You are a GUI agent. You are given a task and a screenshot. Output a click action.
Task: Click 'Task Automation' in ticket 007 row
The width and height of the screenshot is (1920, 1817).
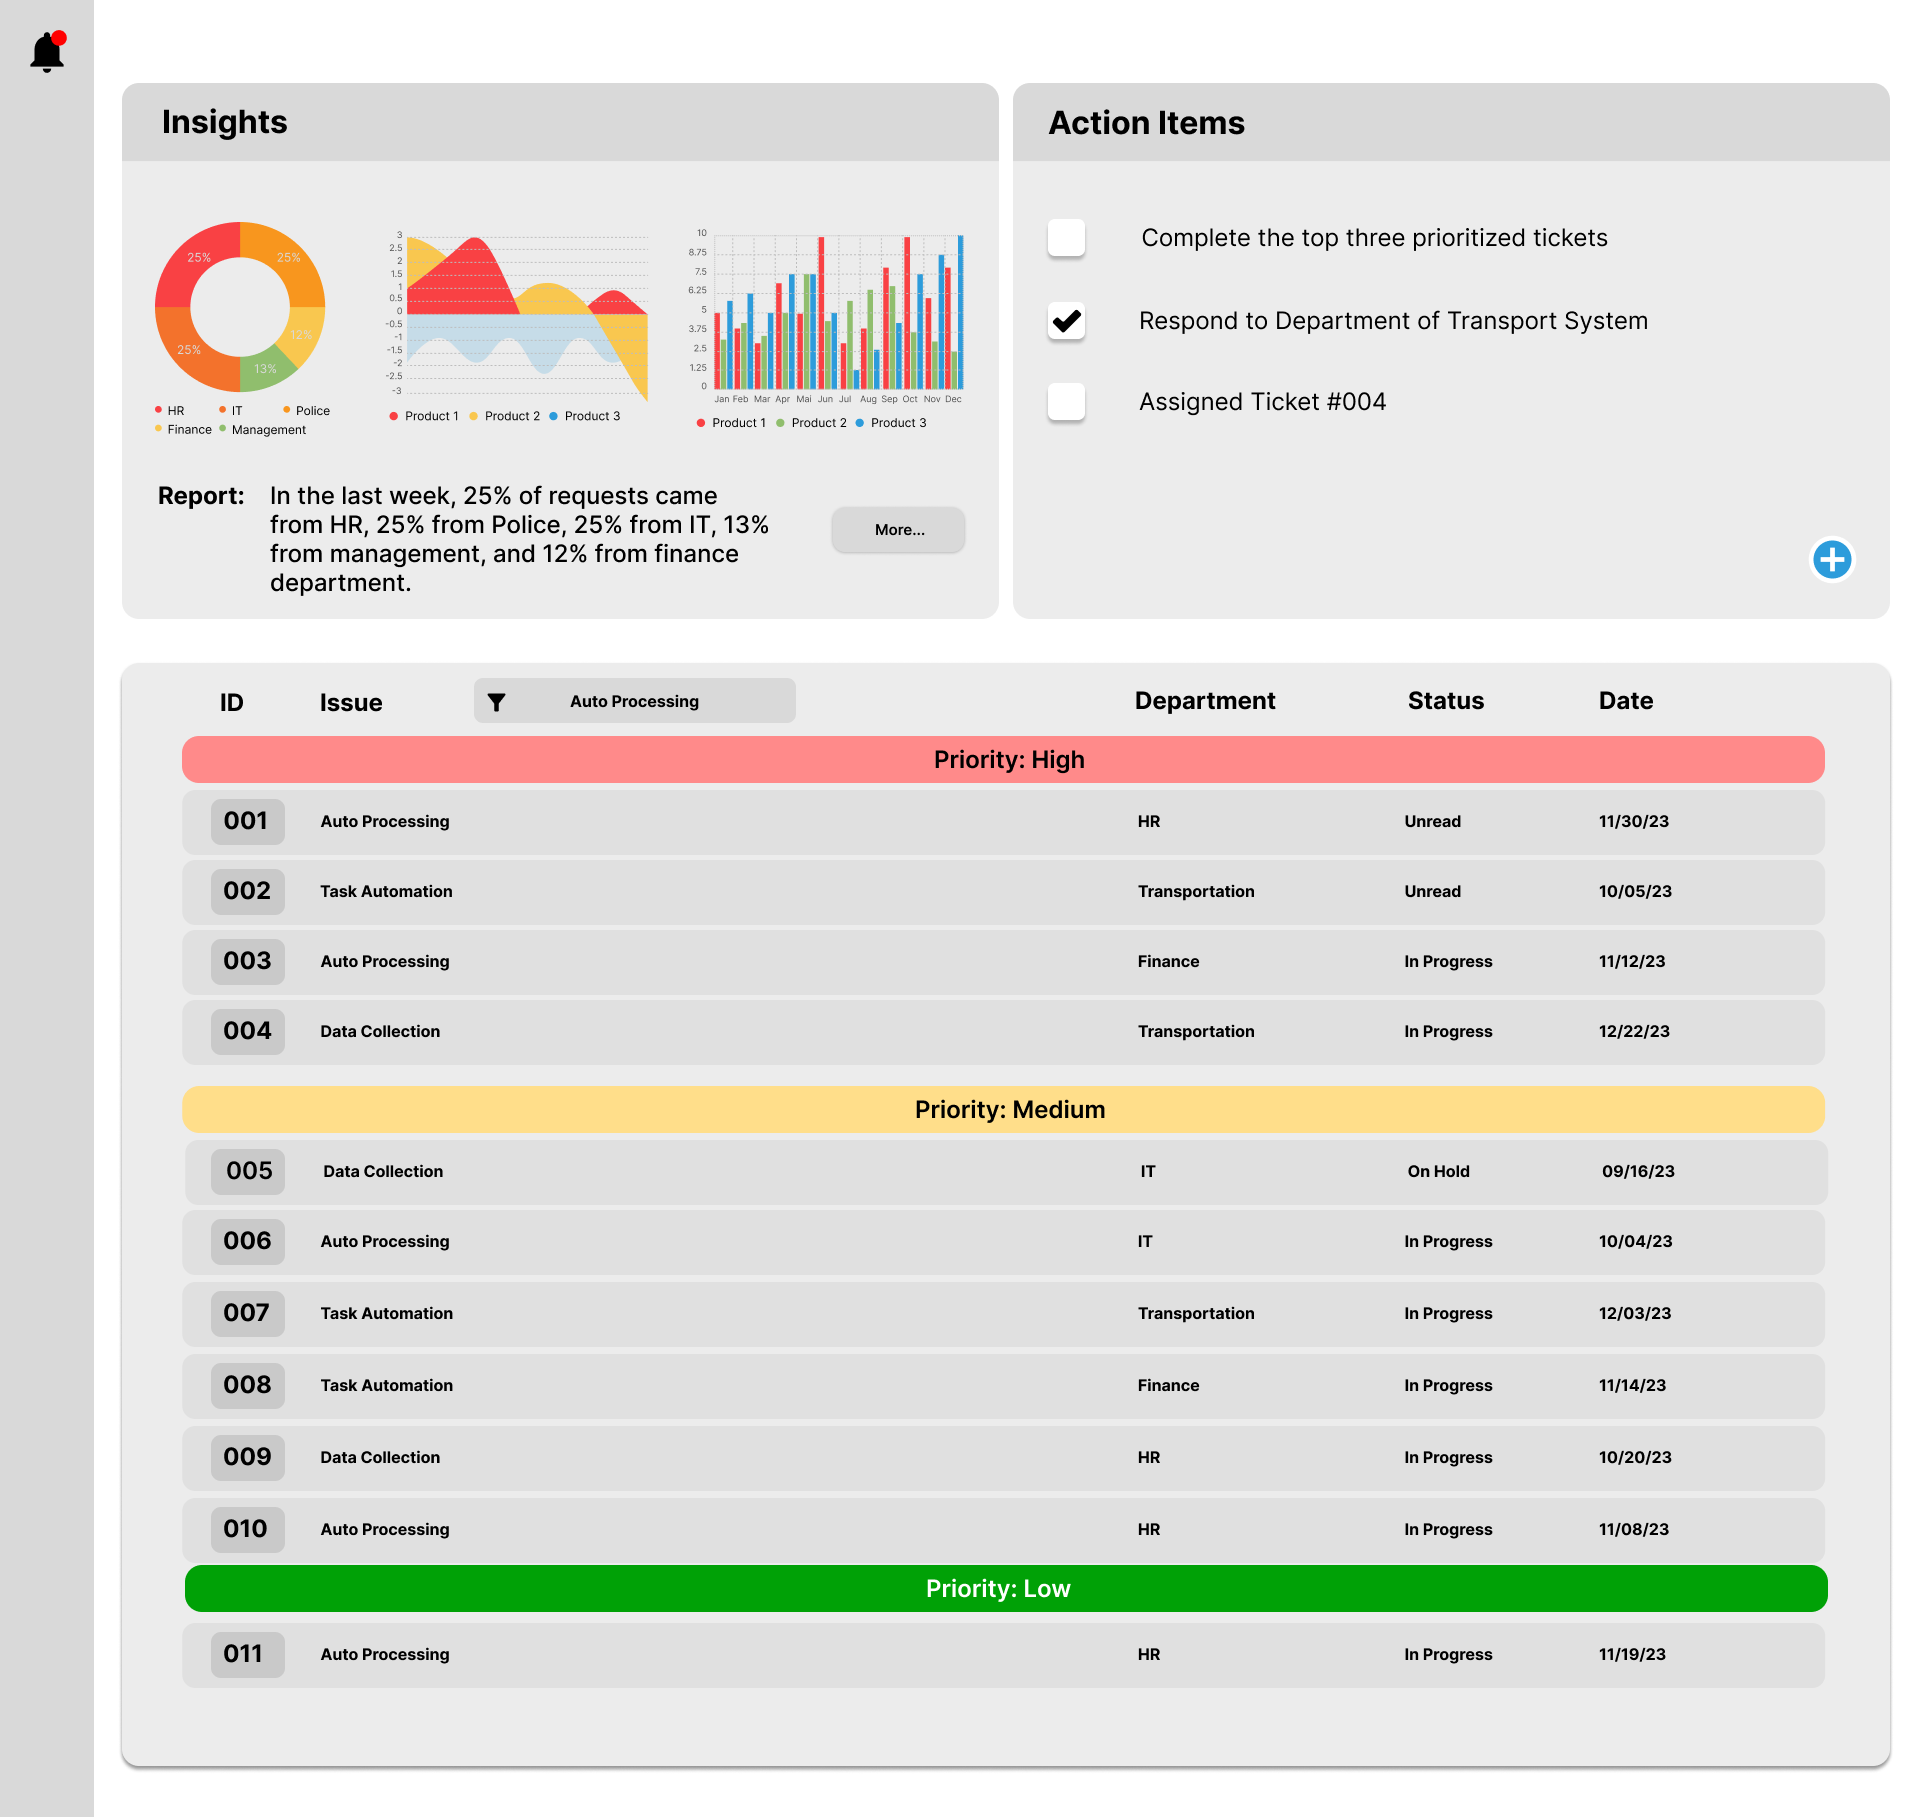[x=386, y=1314]
